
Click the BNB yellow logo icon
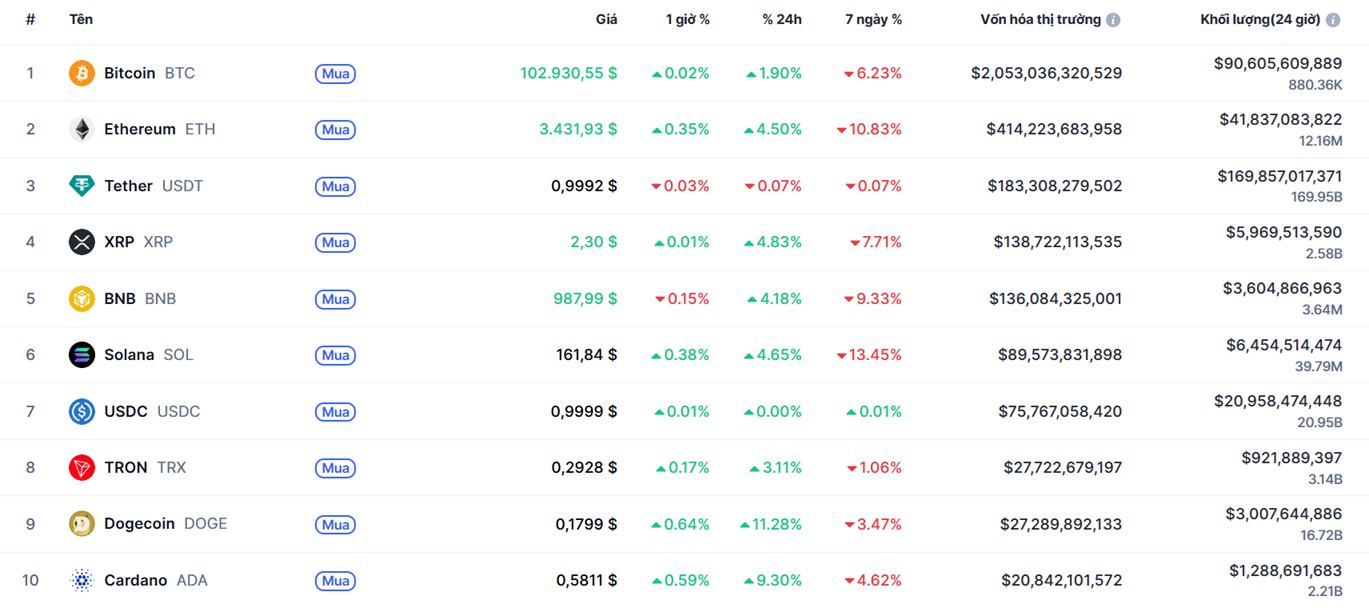[82, 299]
